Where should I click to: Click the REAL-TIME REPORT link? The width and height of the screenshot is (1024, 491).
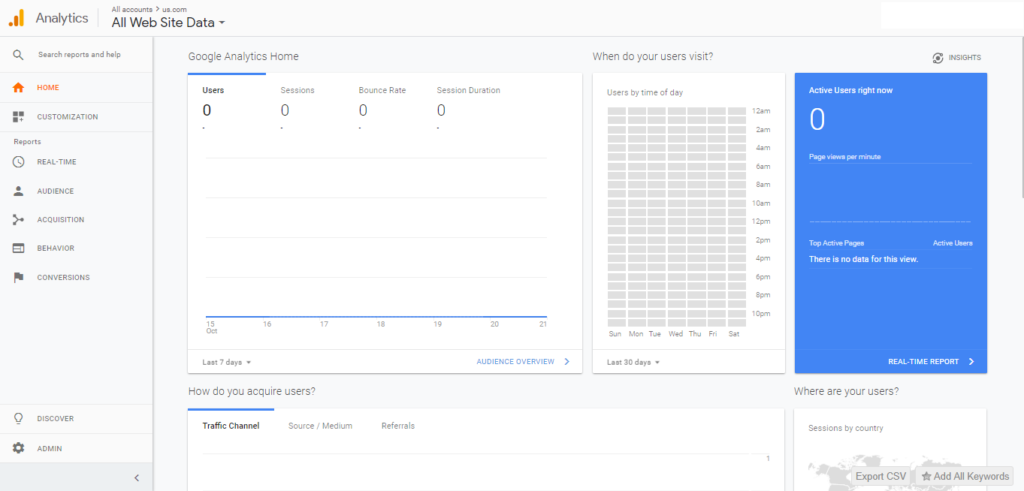pyautogui.click(x=923, y=362)
